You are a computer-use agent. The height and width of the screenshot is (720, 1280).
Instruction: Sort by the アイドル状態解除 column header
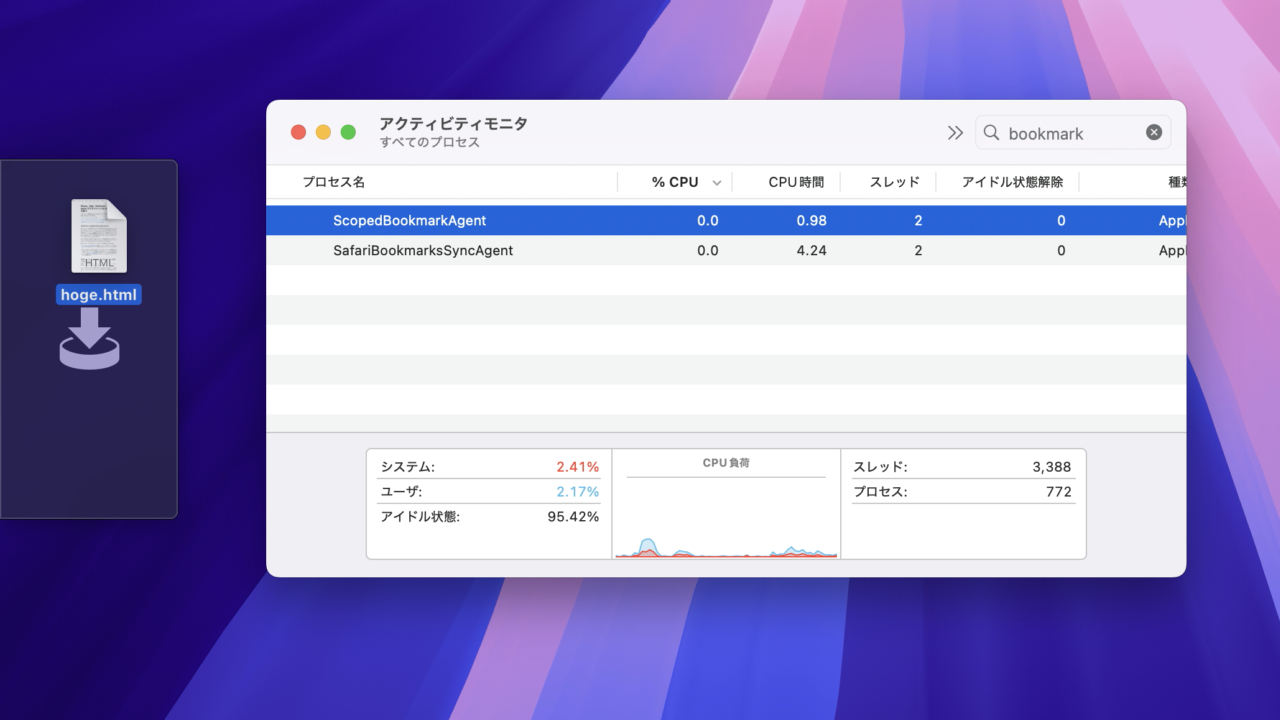coord(1012,182)
